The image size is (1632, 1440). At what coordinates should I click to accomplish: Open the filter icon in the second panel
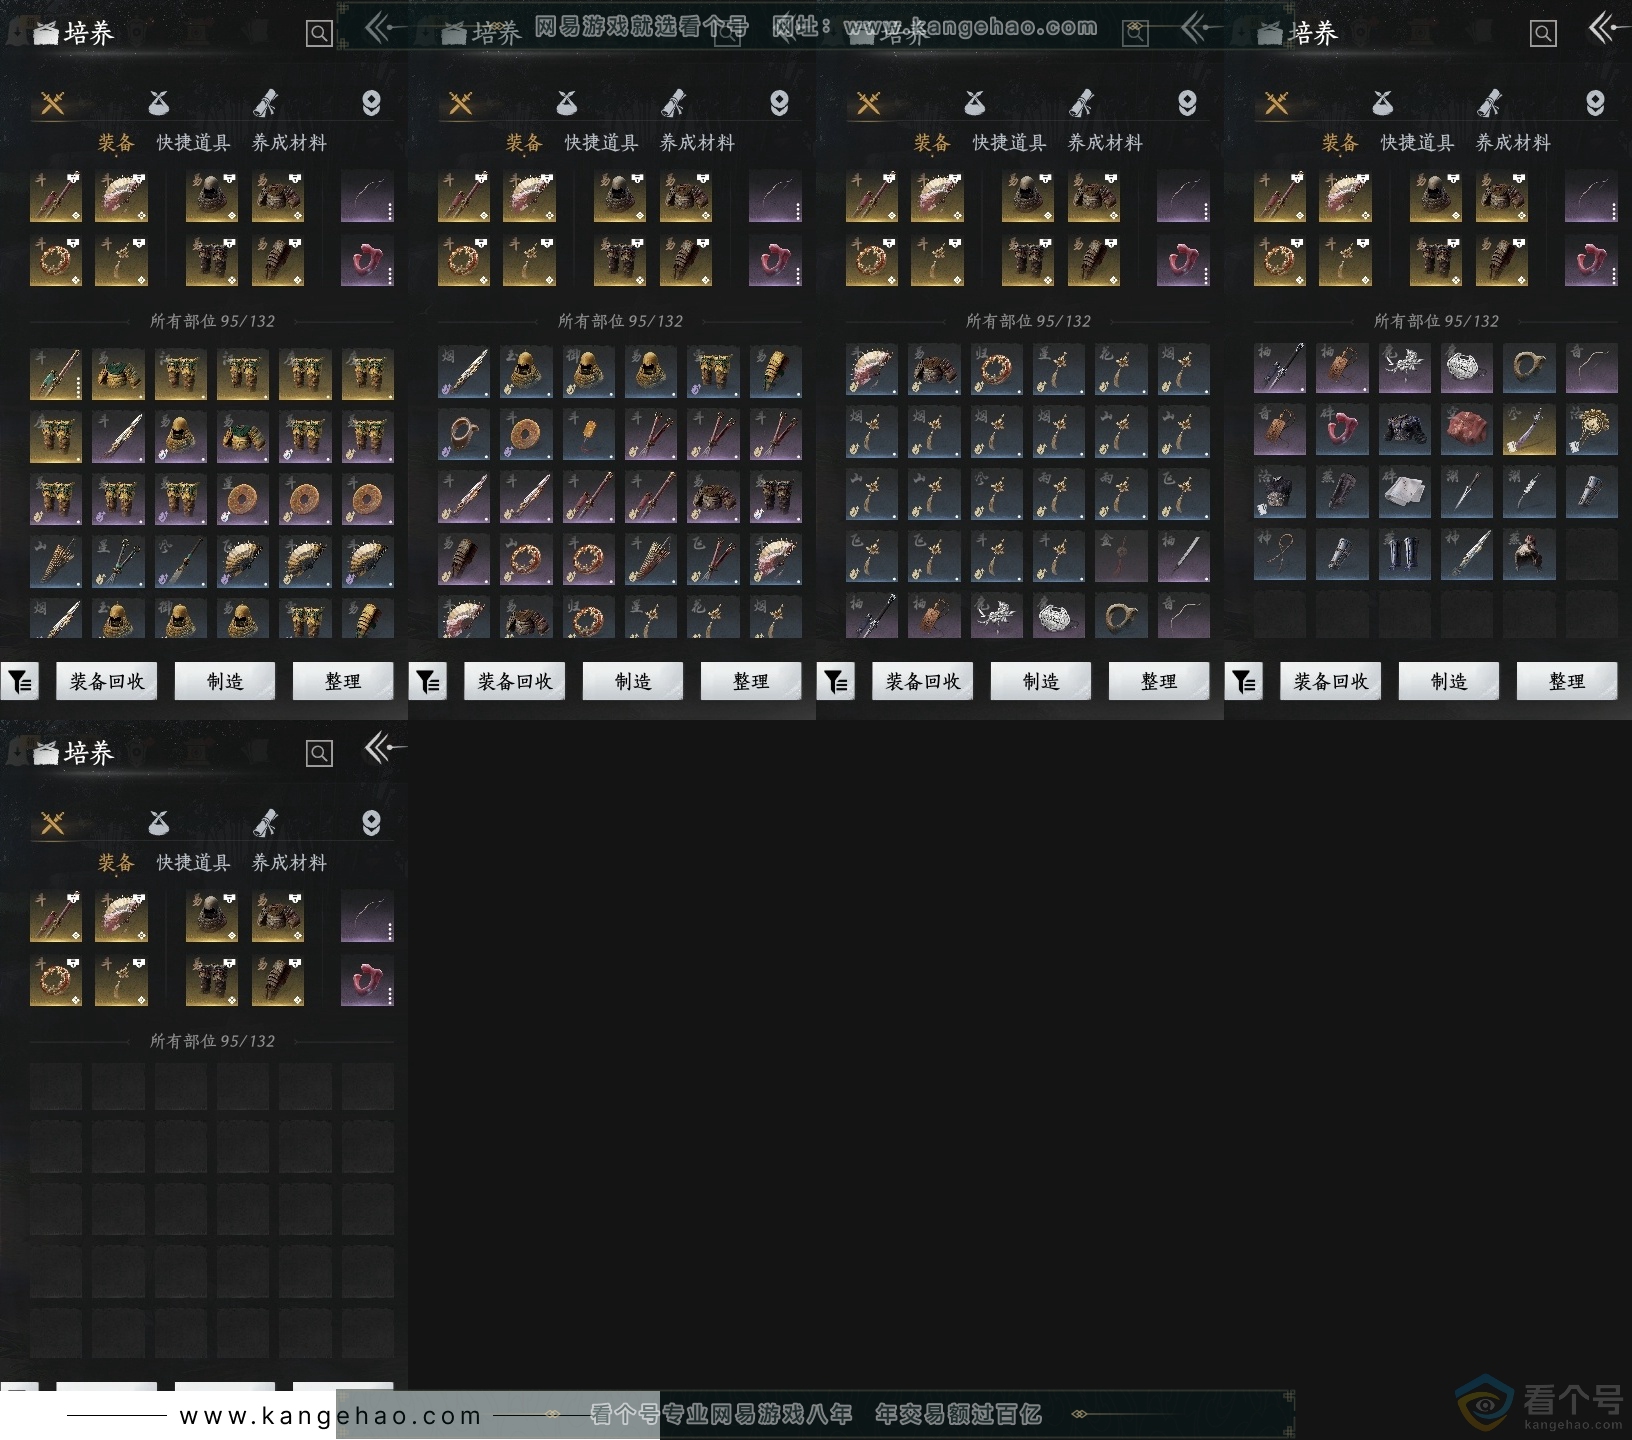tap(428, 682)
